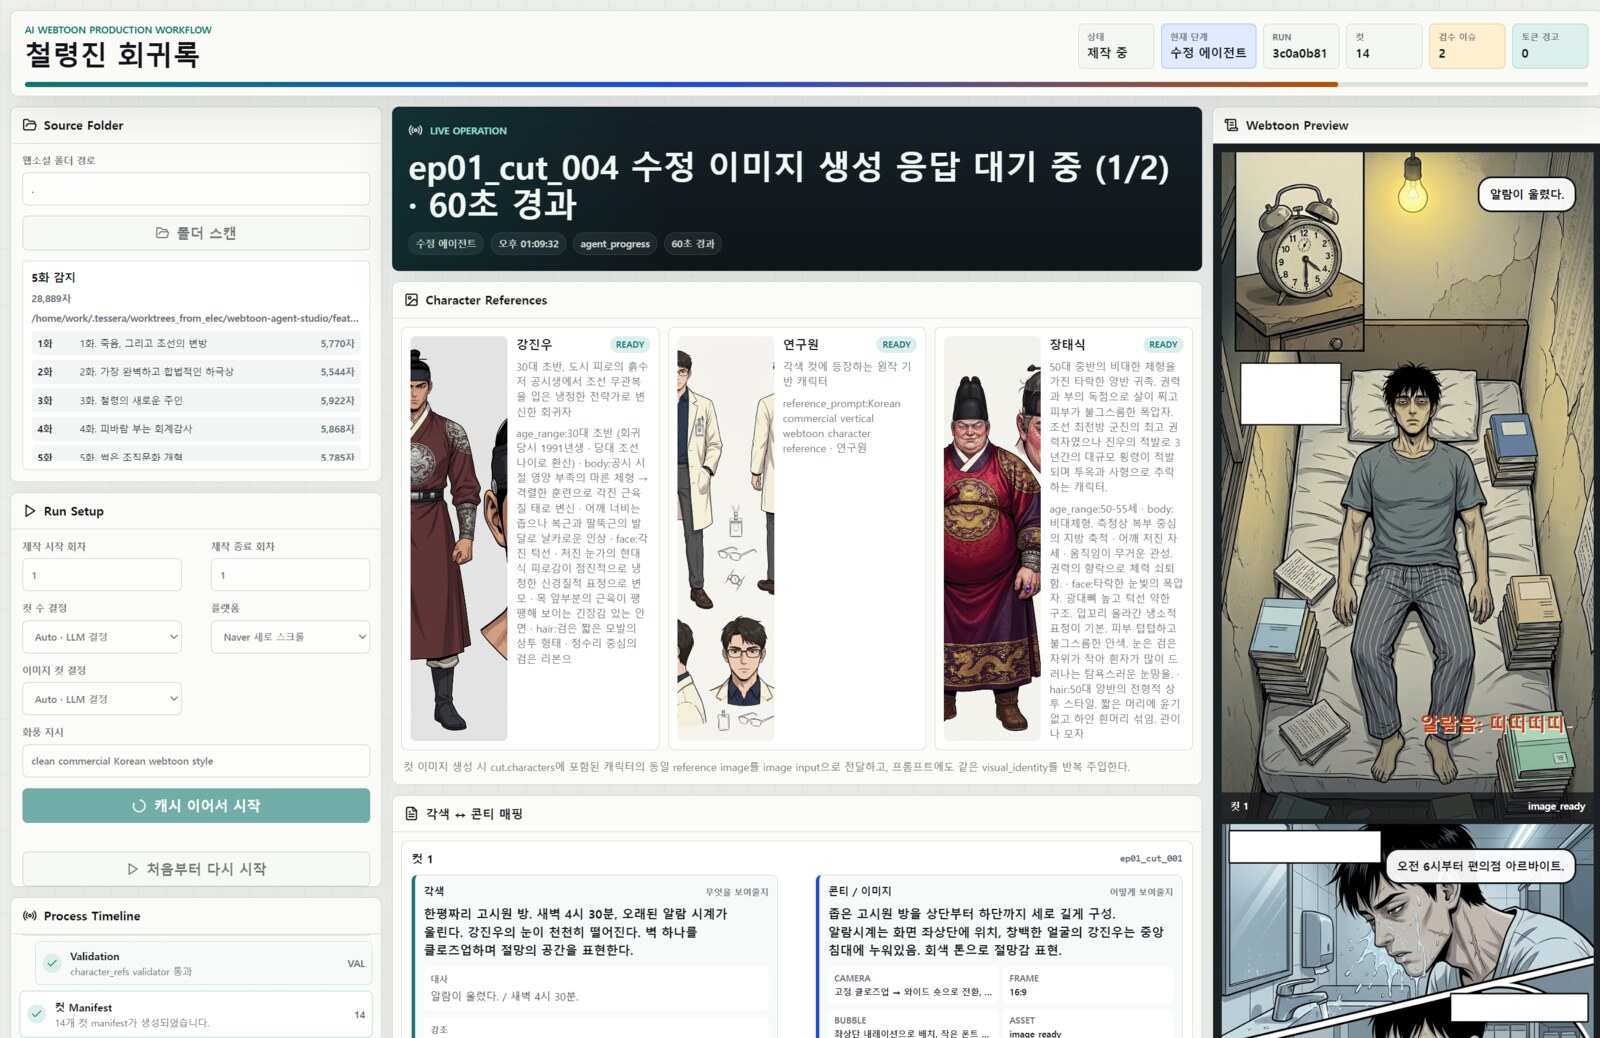This screenshot has width=1600, height=1038.
Task: Select episode row 3화 철령의 새로운 주인
Action: (x=196, y=400)
